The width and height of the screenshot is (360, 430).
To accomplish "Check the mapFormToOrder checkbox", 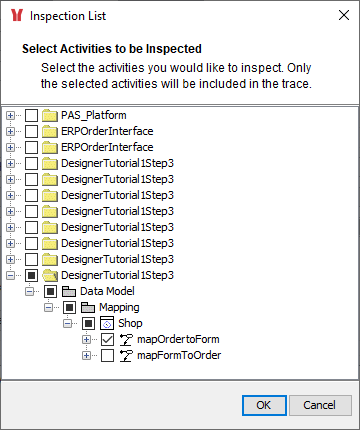I will pos(107,355).
